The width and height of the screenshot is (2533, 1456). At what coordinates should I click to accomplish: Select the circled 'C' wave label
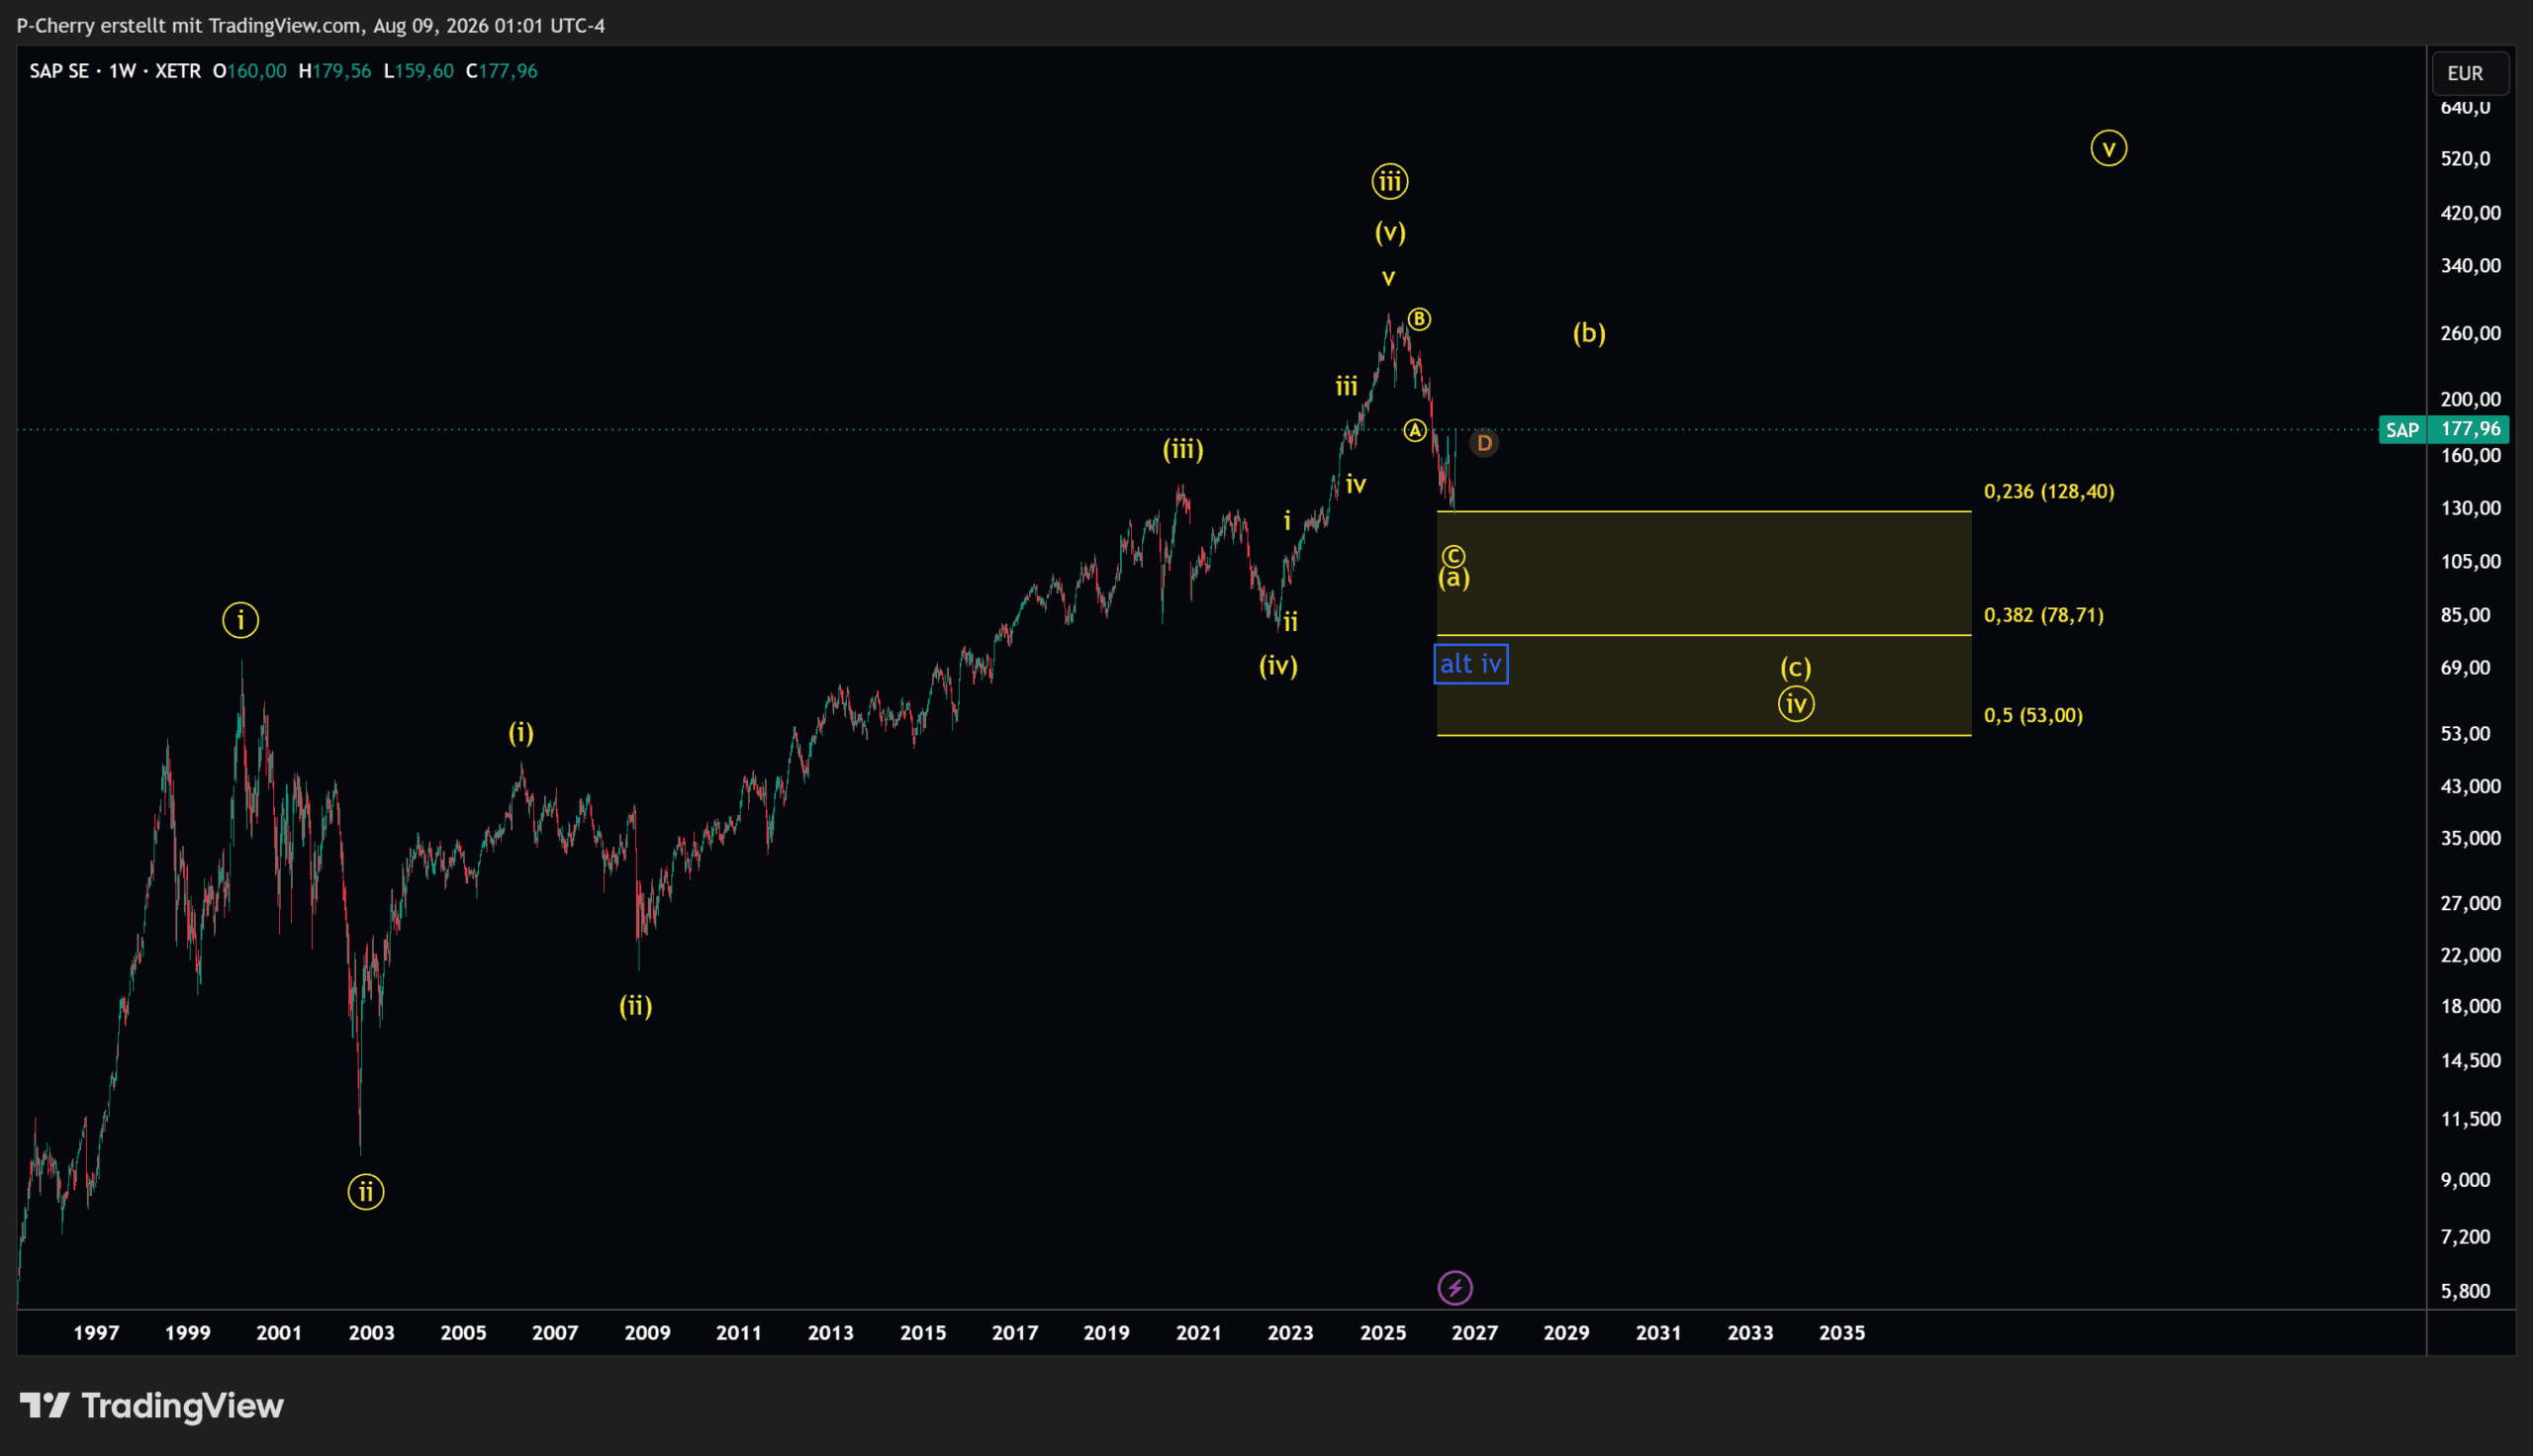click(1454, 556)
